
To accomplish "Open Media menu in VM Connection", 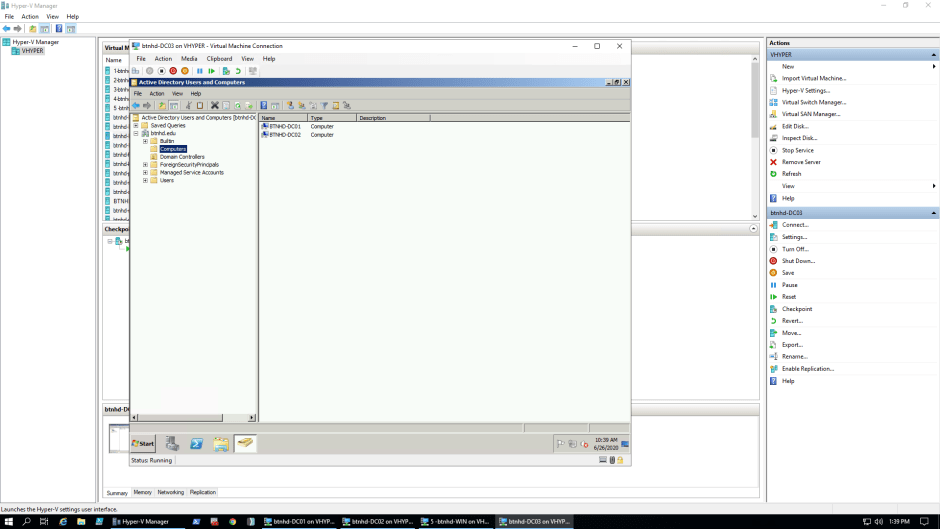I will pyautogui.click(x=189, y=59).
